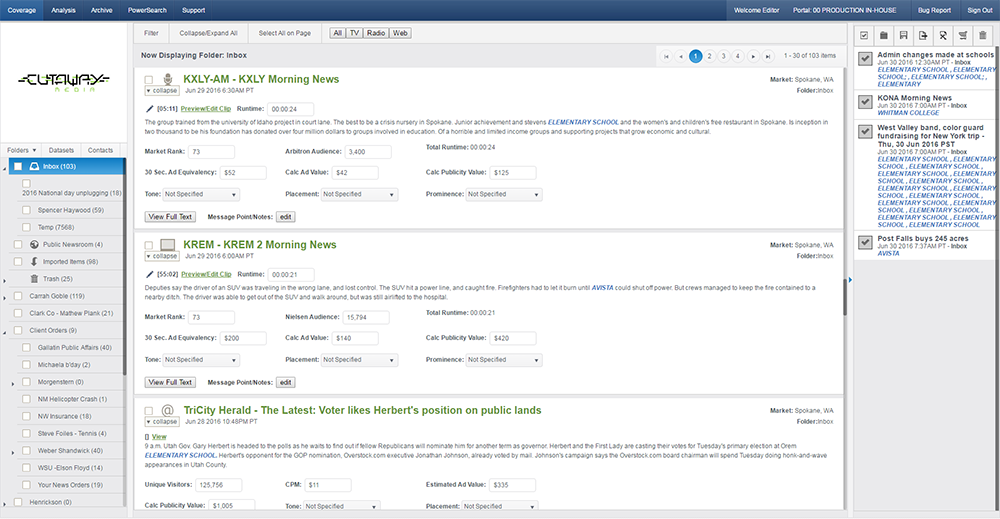Click the @ web icon beside the TriCity Herald story

click(168, 411)
